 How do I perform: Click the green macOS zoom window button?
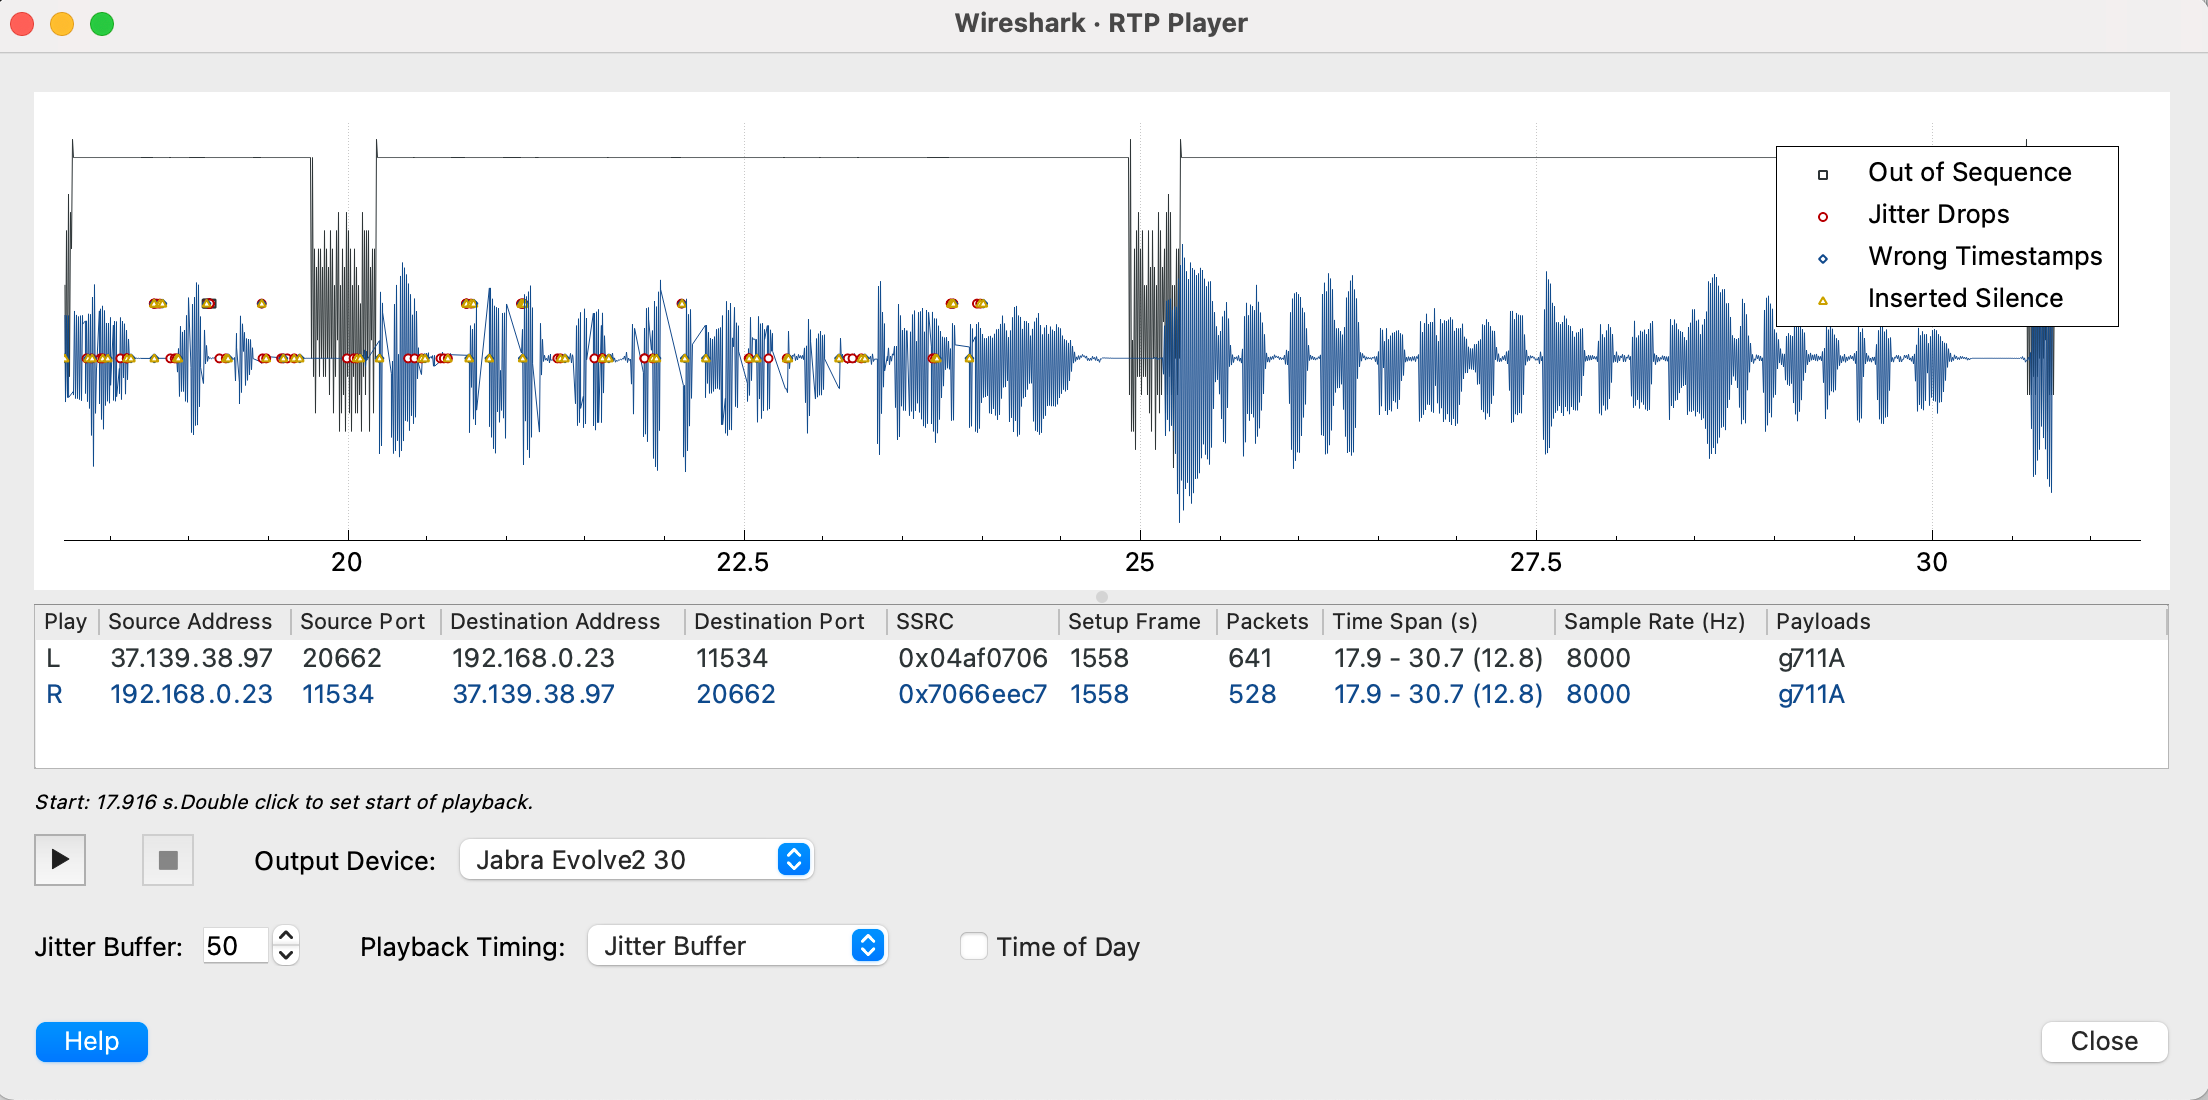(102, 24)
